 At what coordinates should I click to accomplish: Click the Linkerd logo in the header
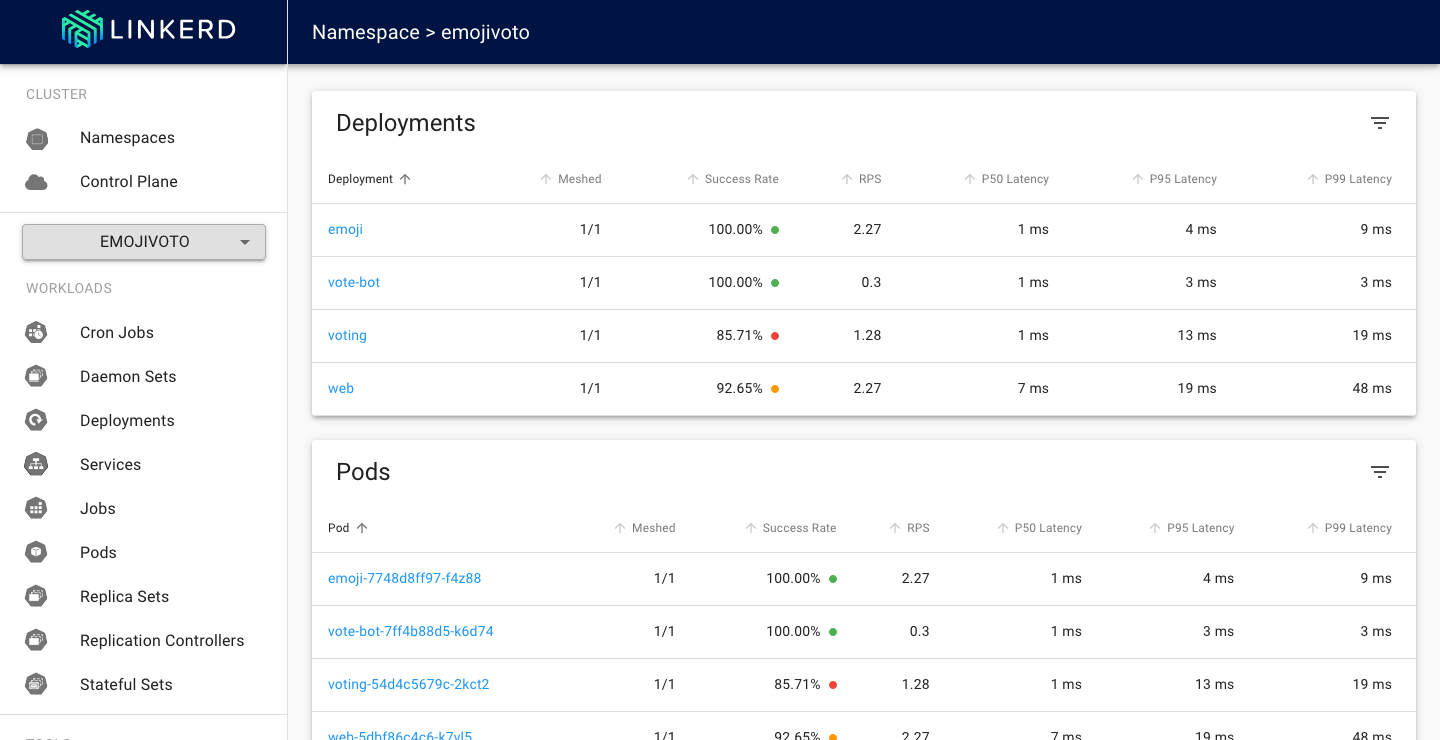click(147, 29)
